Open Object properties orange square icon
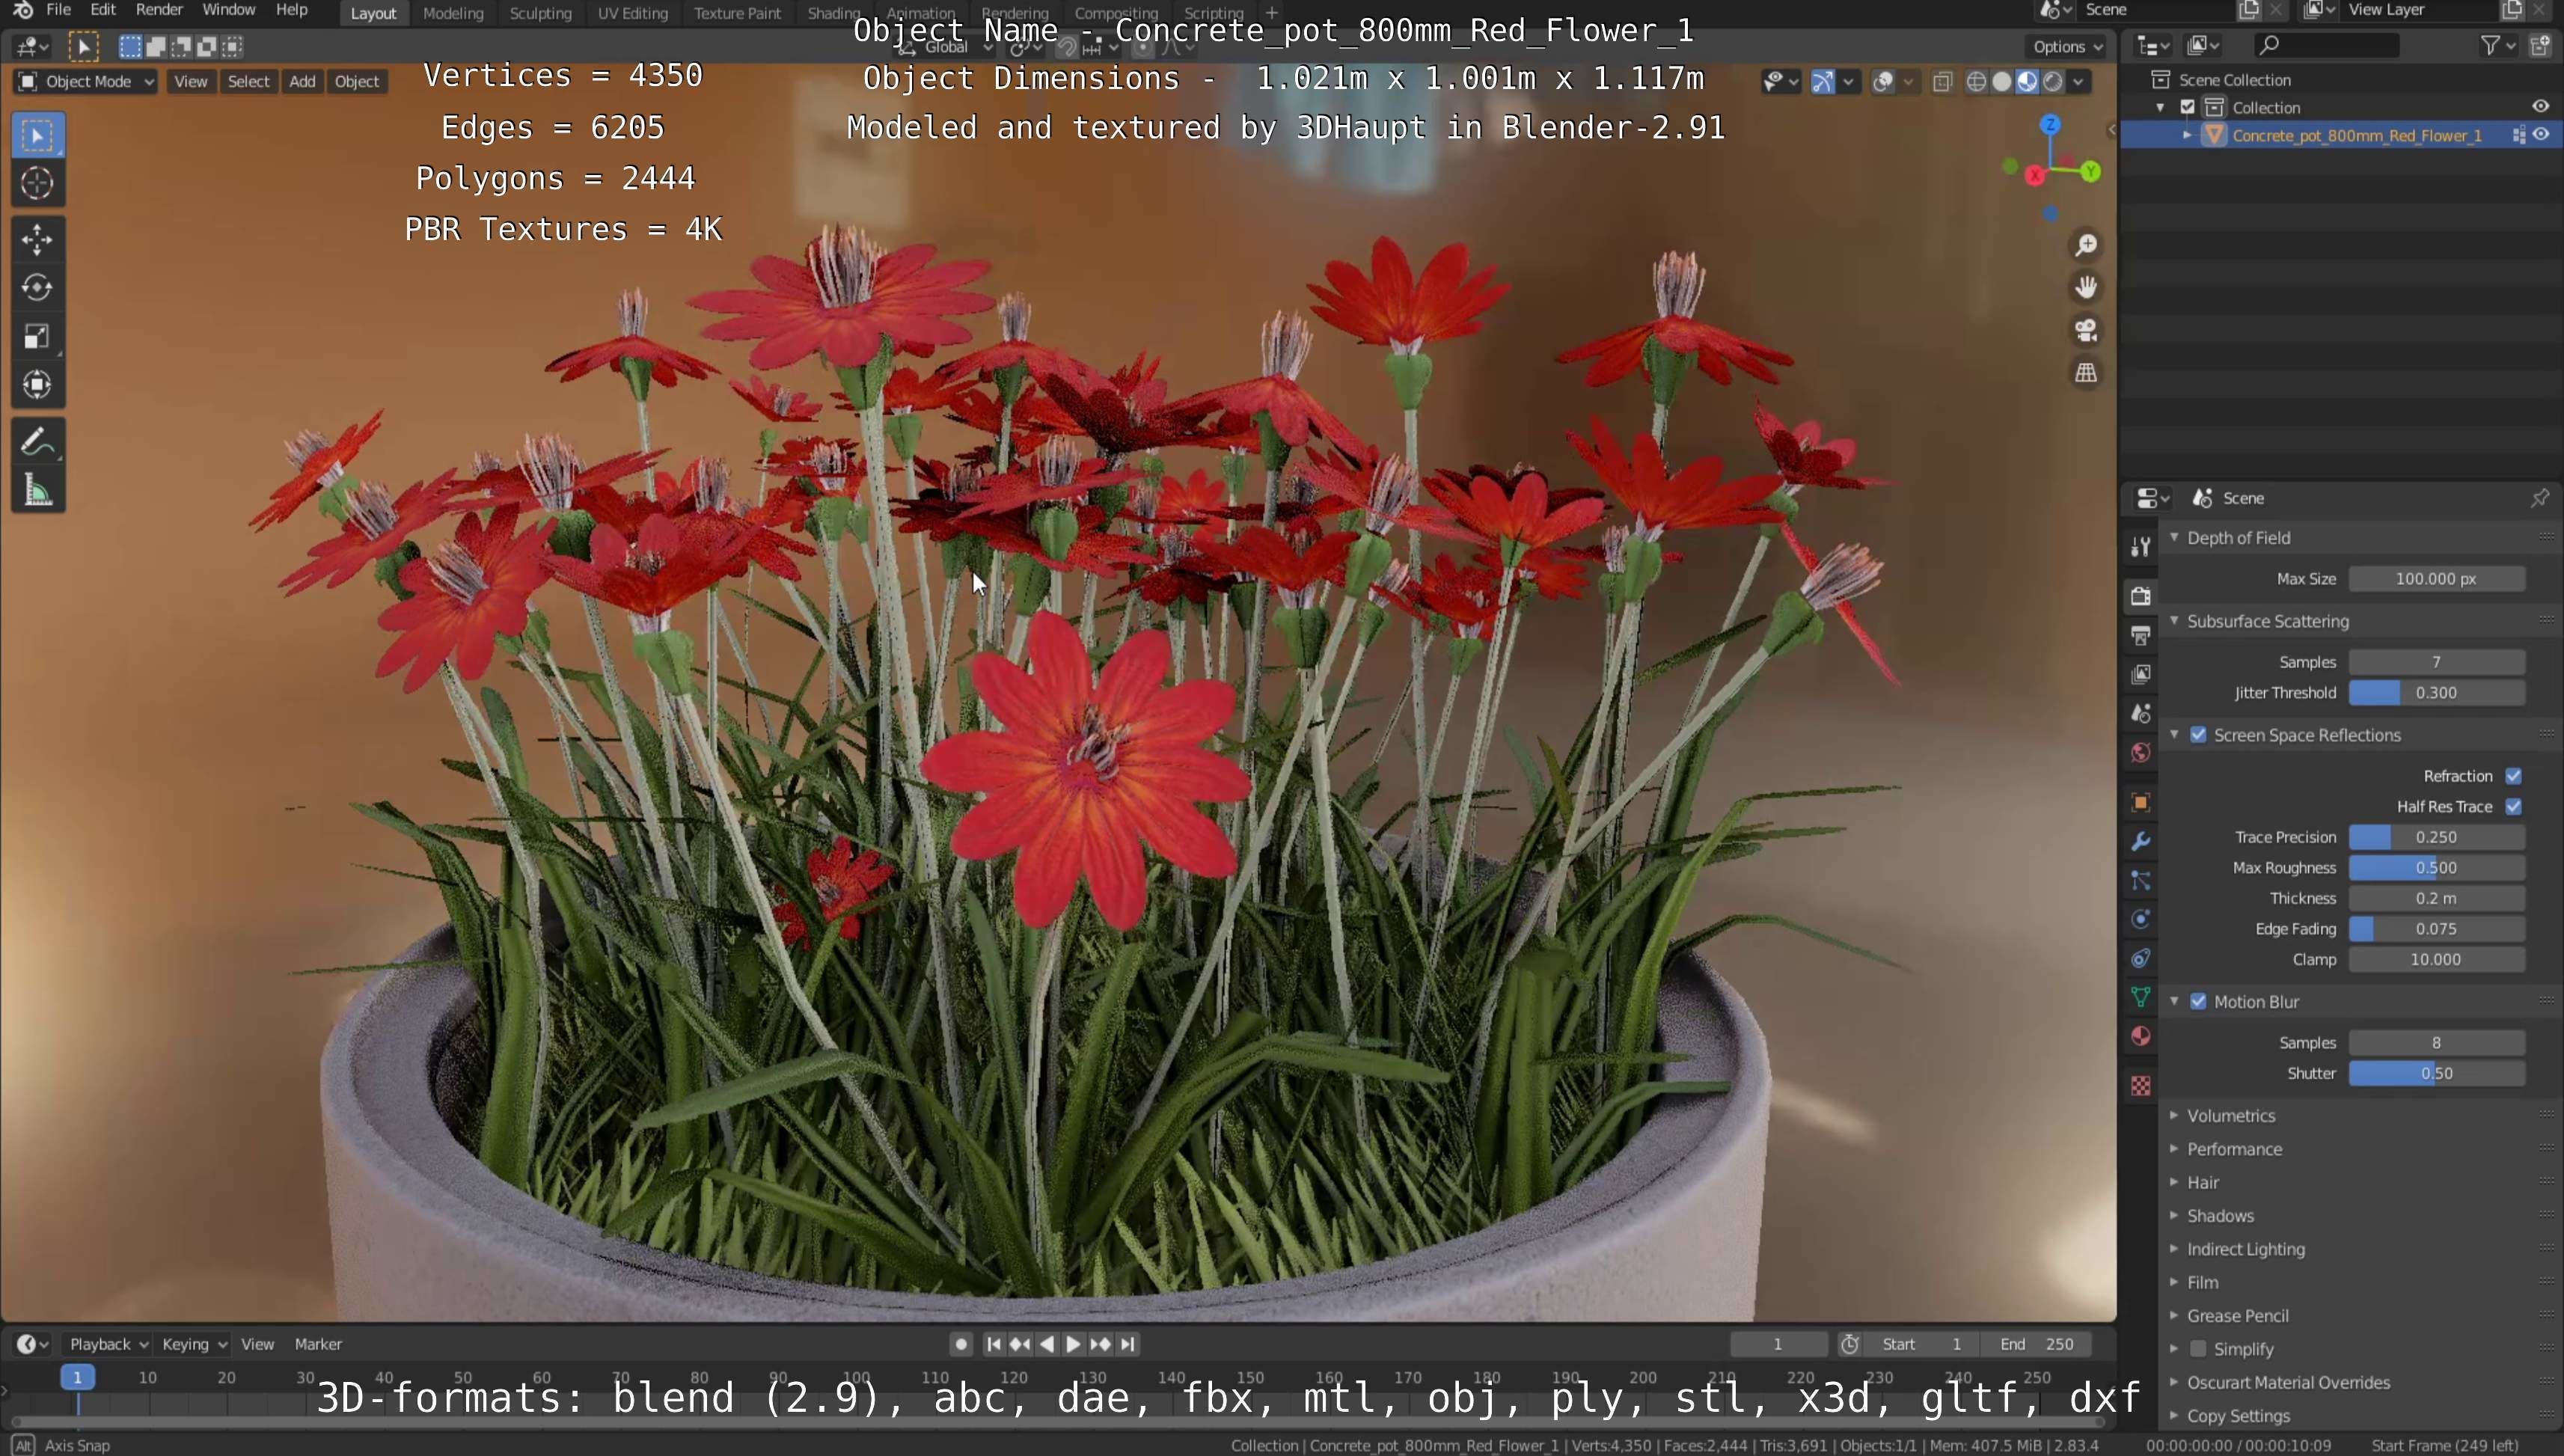The width and height of the screenshot is (2564, 1456). tap(2141, 802)
